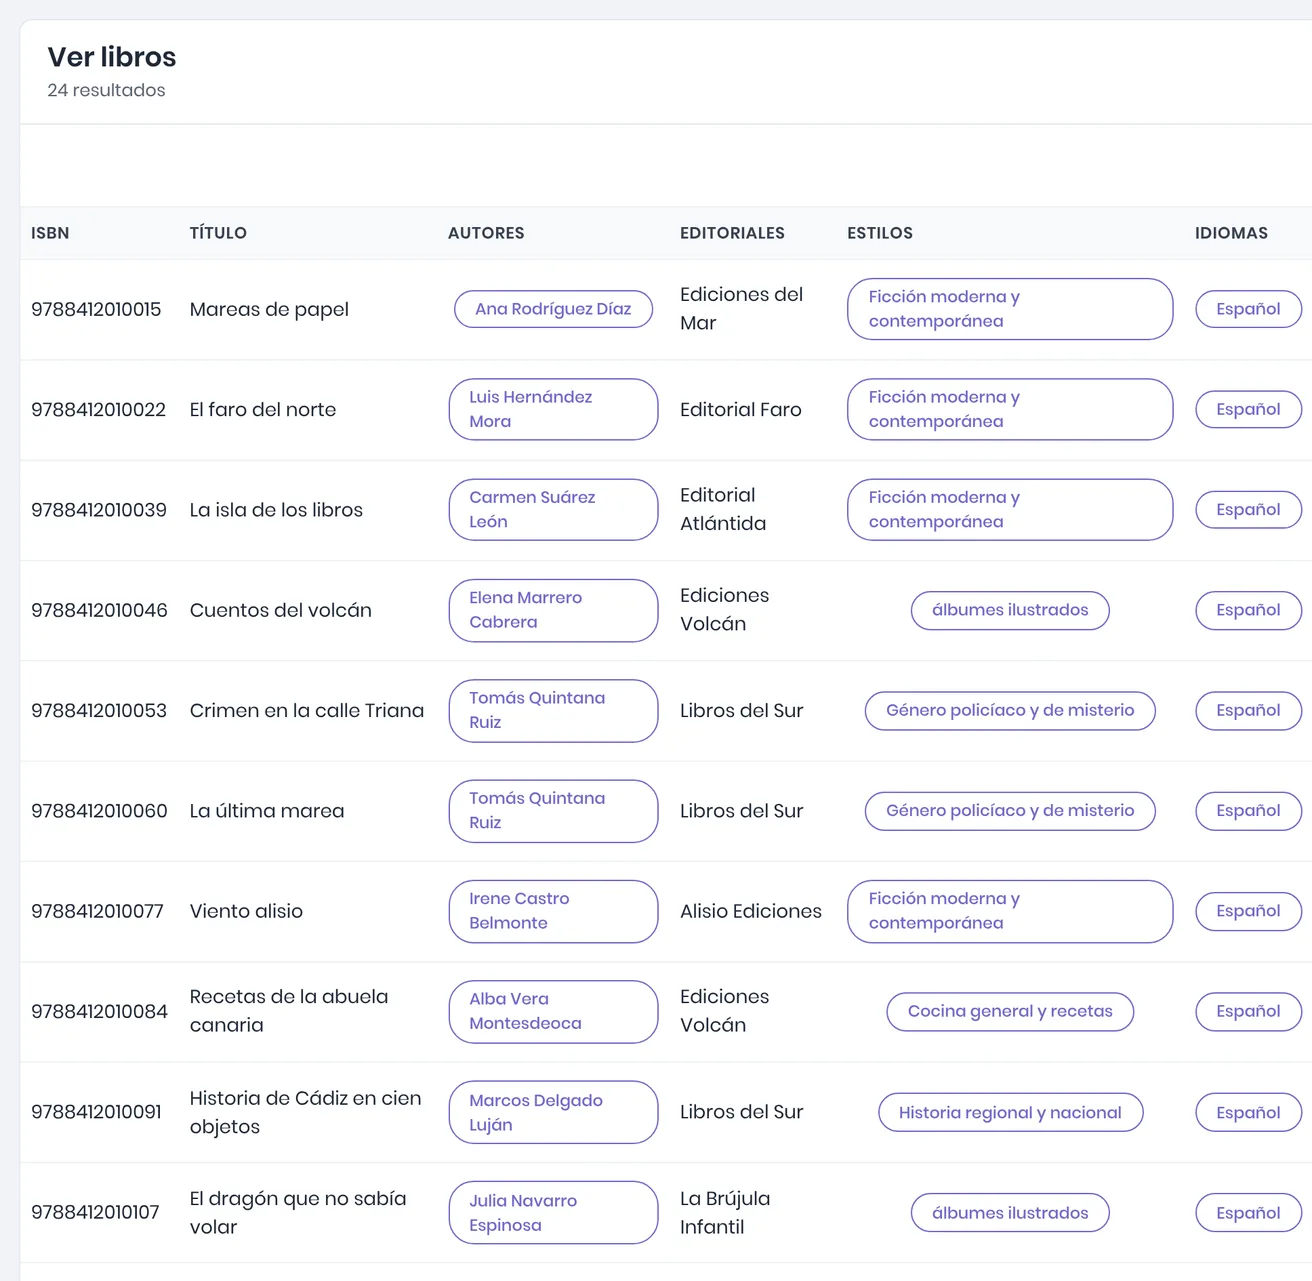Click the Alisio Ediciones publisher cell
1312x1281 pixels.
point(751,911)
